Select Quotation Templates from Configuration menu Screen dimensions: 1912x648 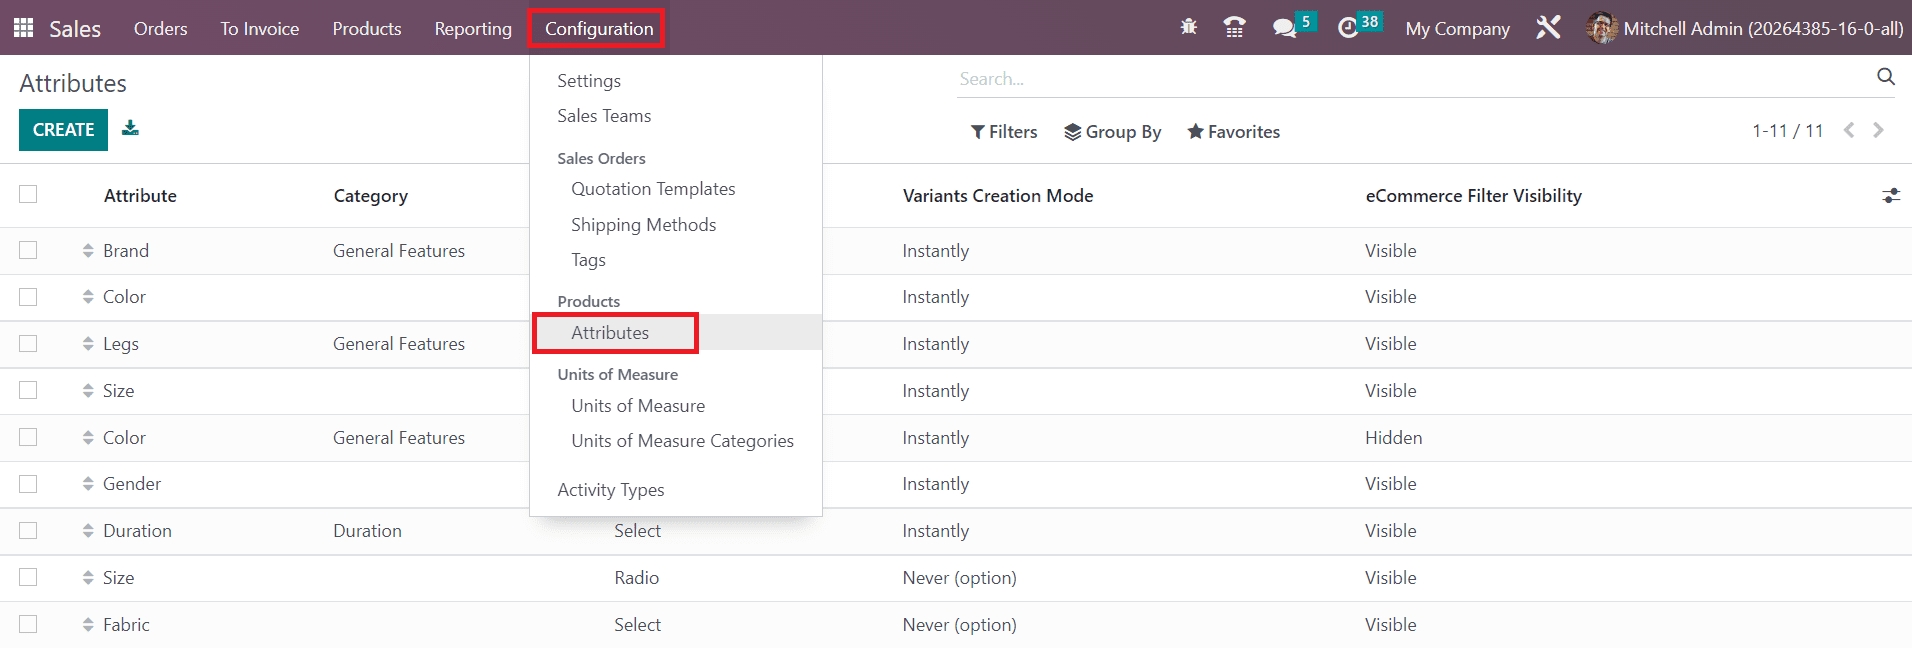tap(653, 189)
